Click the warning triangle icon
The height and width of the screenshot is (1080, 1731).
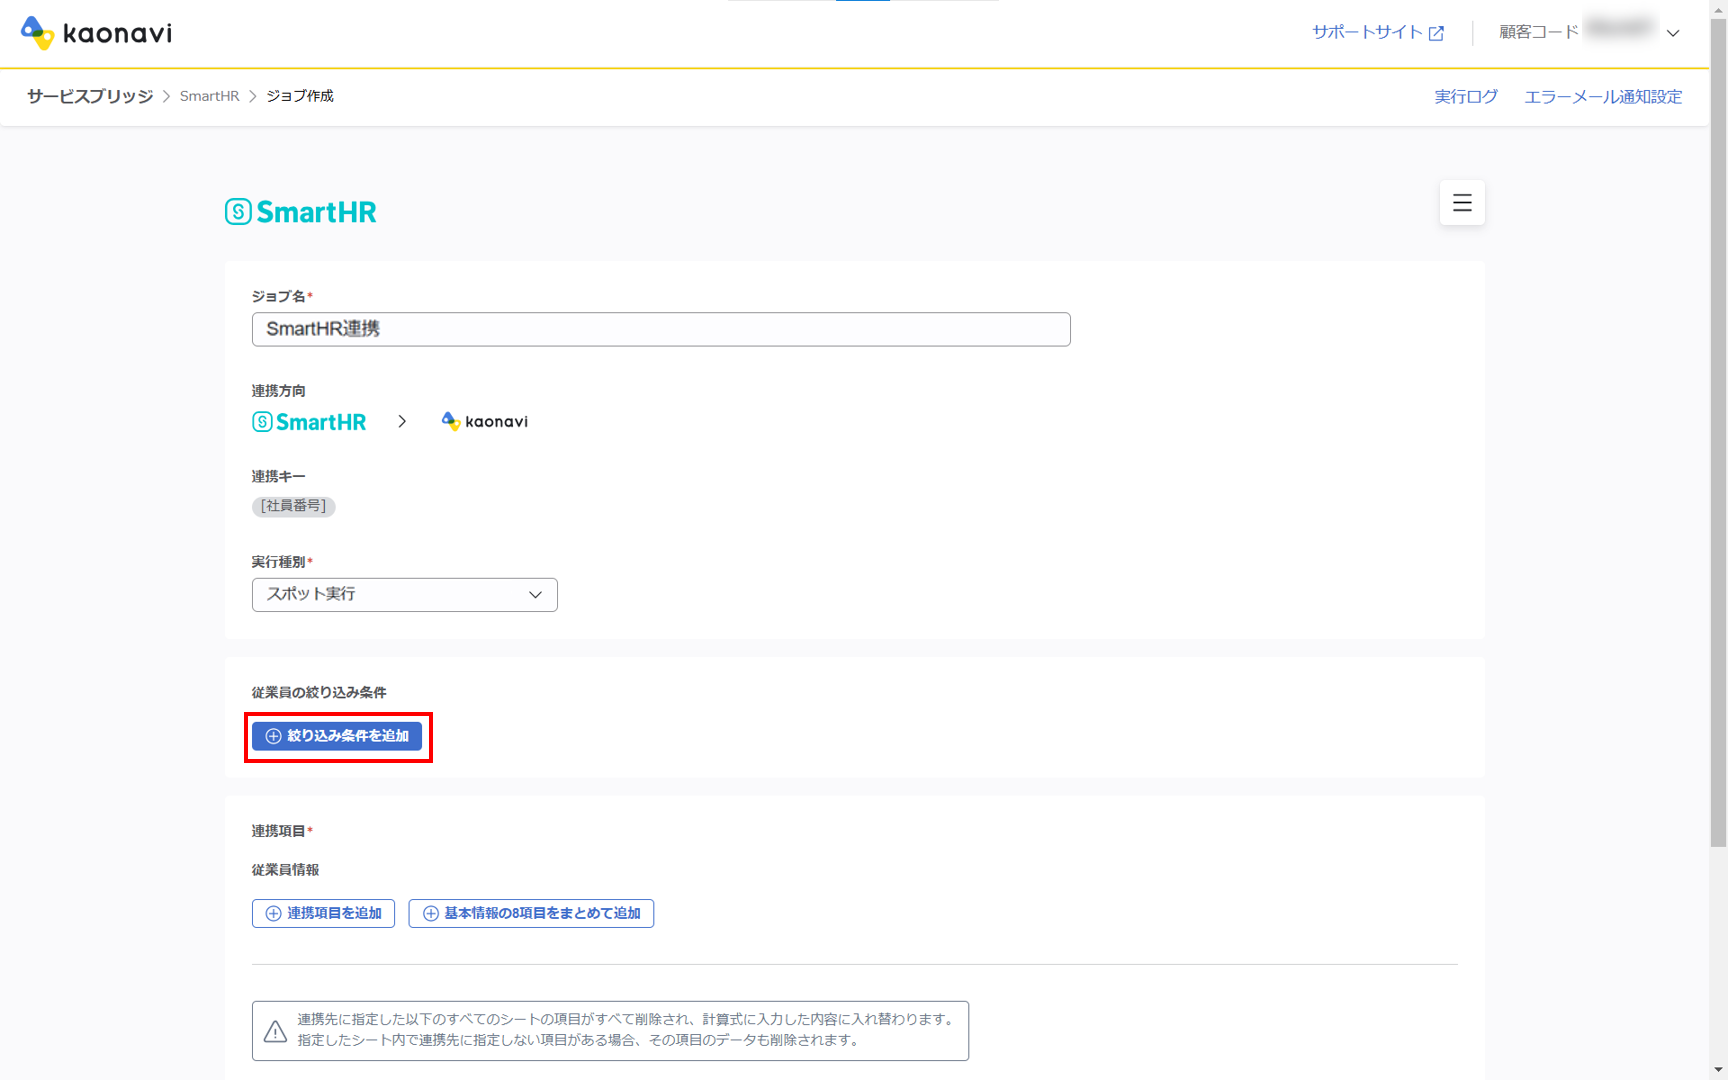pos(275,1031)
